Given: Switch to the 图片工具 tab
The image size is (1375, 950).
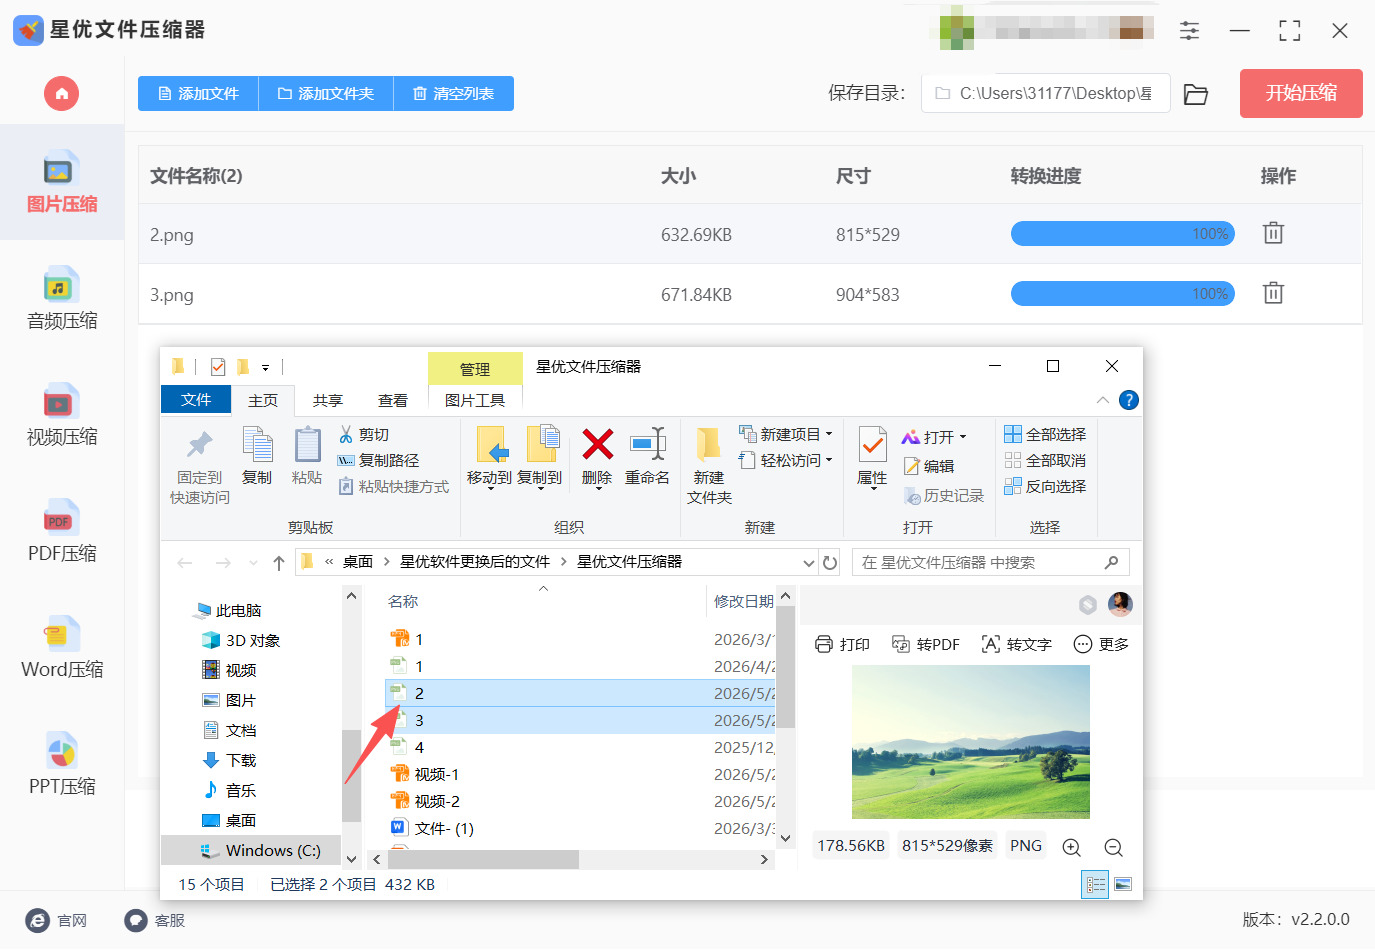Looking at the screenshot, I should pos(475,400).
